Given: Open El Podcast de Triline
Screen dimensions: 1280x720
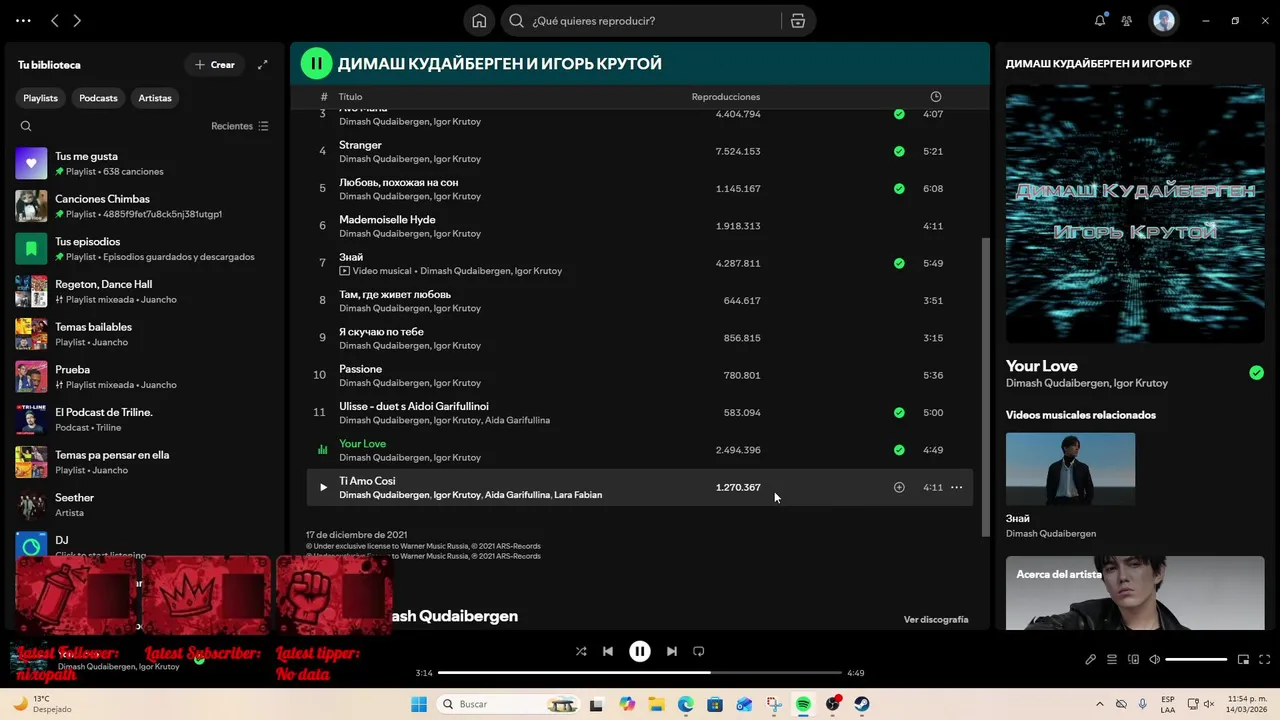Looking at the screenshot, I should 145,419.
